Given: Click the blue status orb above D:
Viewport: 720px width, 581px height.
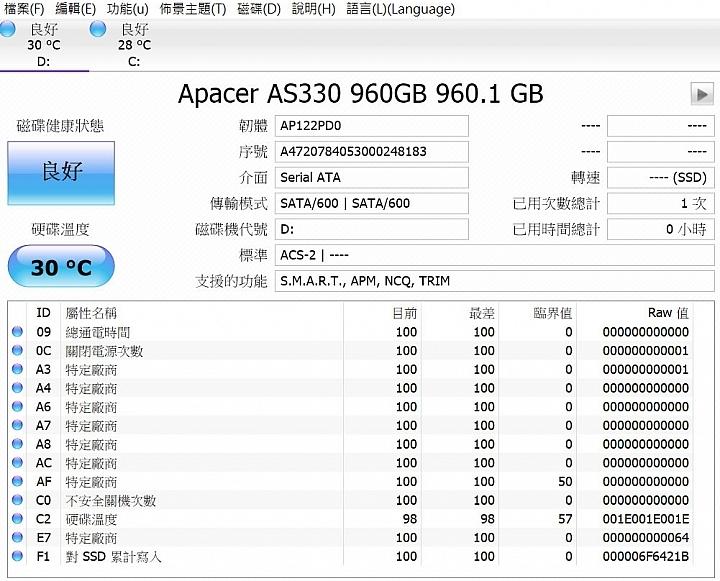Looking at the screenshot, I should click(x=7, y=29).
